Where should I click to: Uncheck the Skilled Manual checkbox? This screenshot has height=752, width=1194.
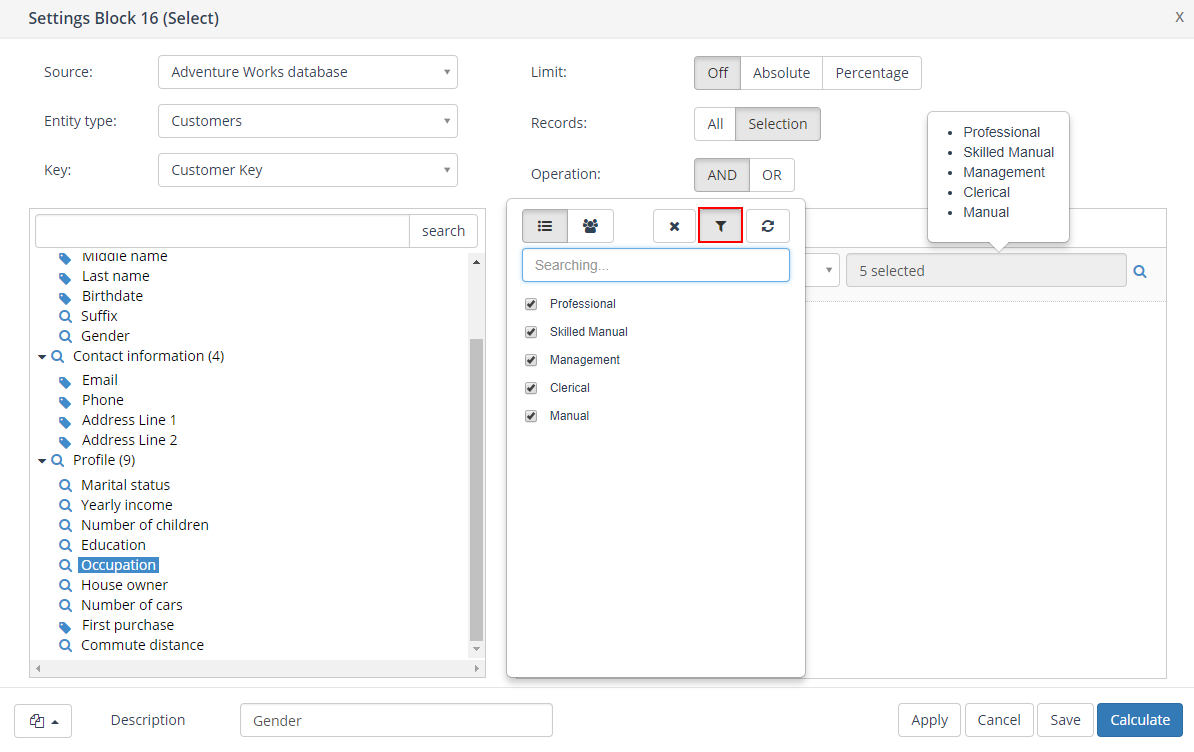[531, 332]
